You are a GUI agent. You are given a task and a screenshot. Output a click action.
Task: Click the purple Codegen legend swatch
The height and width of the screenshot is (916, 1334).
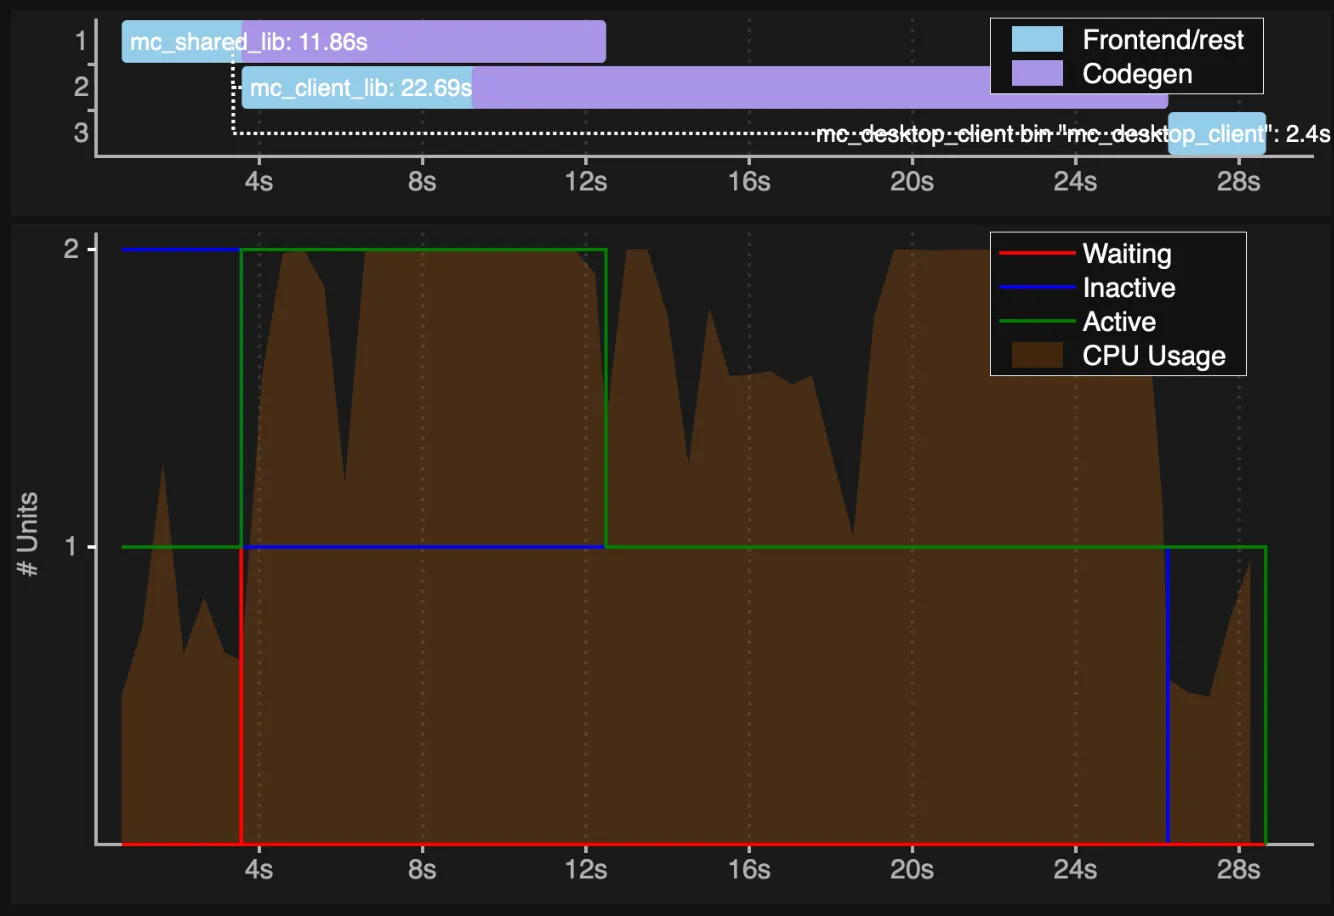click(x=1037, y=73)
